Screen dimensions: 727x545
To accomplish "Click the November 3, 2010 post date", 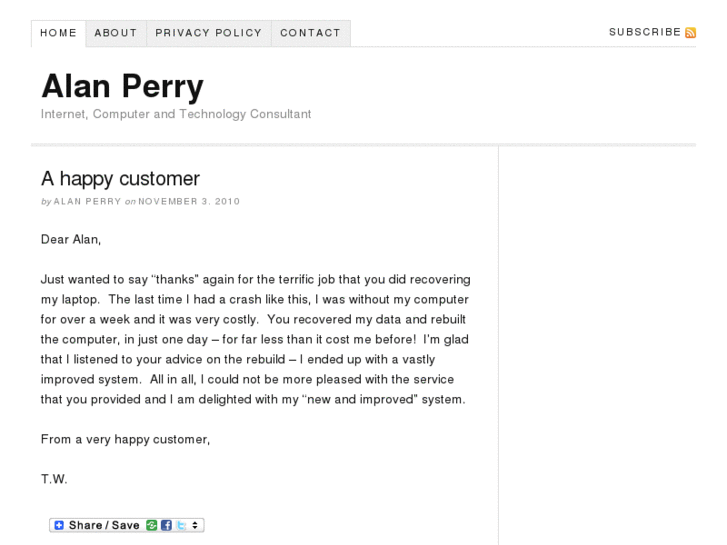I will point(189,202).
